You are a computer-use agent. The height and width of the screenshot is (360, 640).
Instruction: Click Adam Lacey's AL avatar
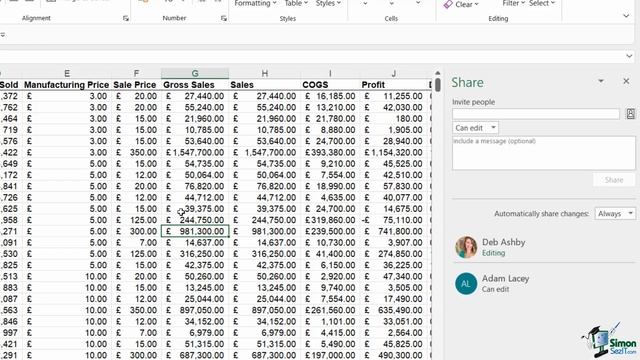(466, 284)
